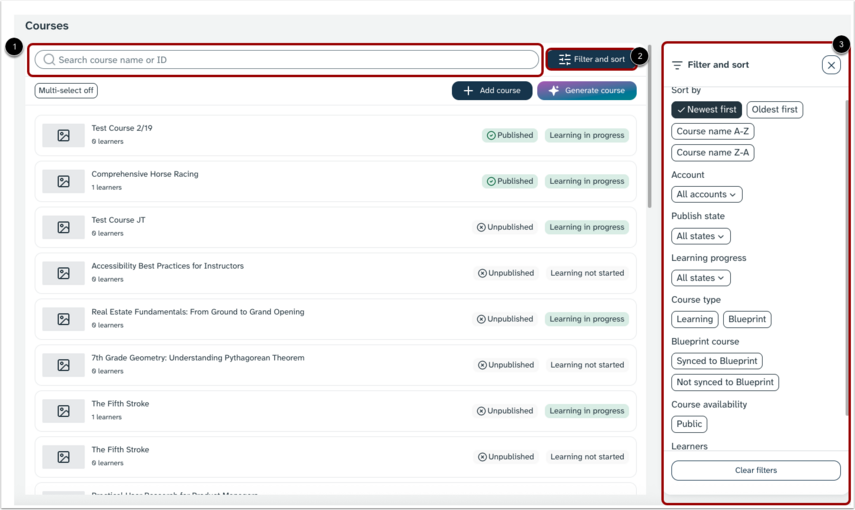Toggle Multi-select off button
This screenshot has width=855, height=510.
(x=66, y=91)
